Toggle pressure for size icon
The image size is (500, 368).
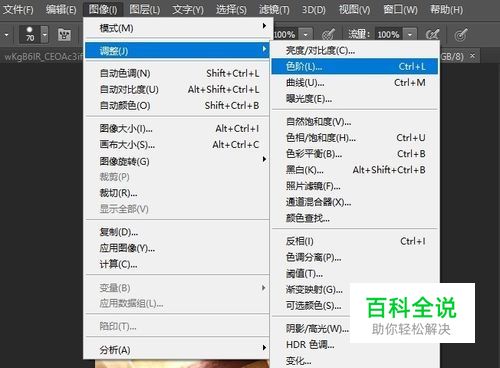(461, 34)
